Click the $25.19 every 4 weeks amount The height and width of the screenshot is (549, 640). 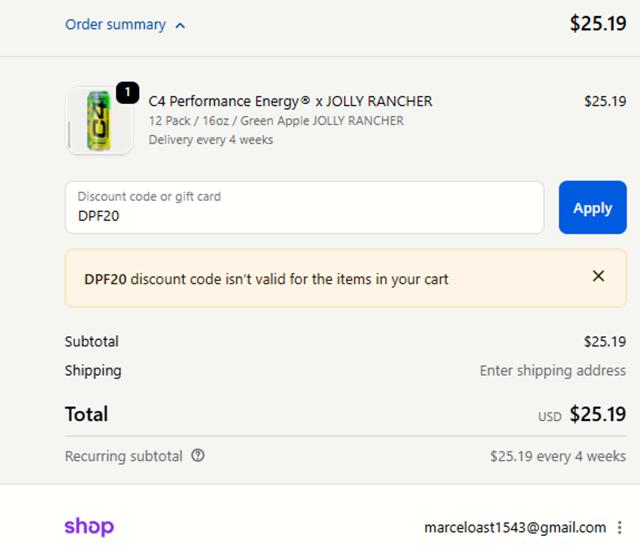557,456
